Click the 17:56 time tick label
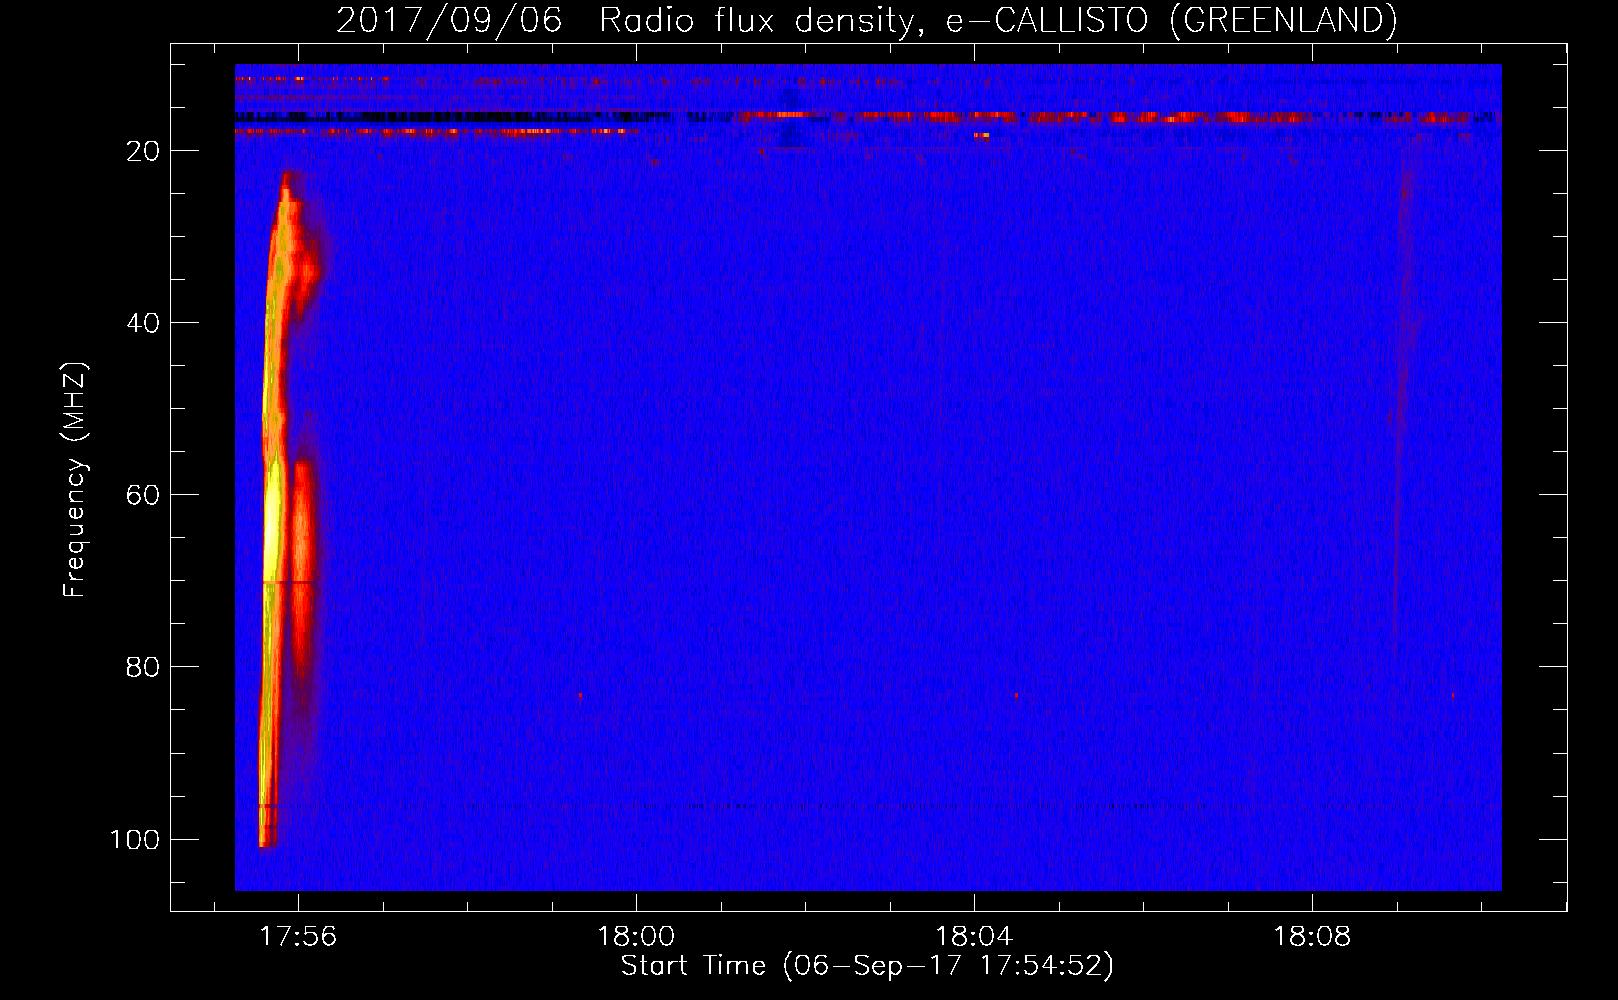This screenshot has height=1000, width=1618. 298,937
